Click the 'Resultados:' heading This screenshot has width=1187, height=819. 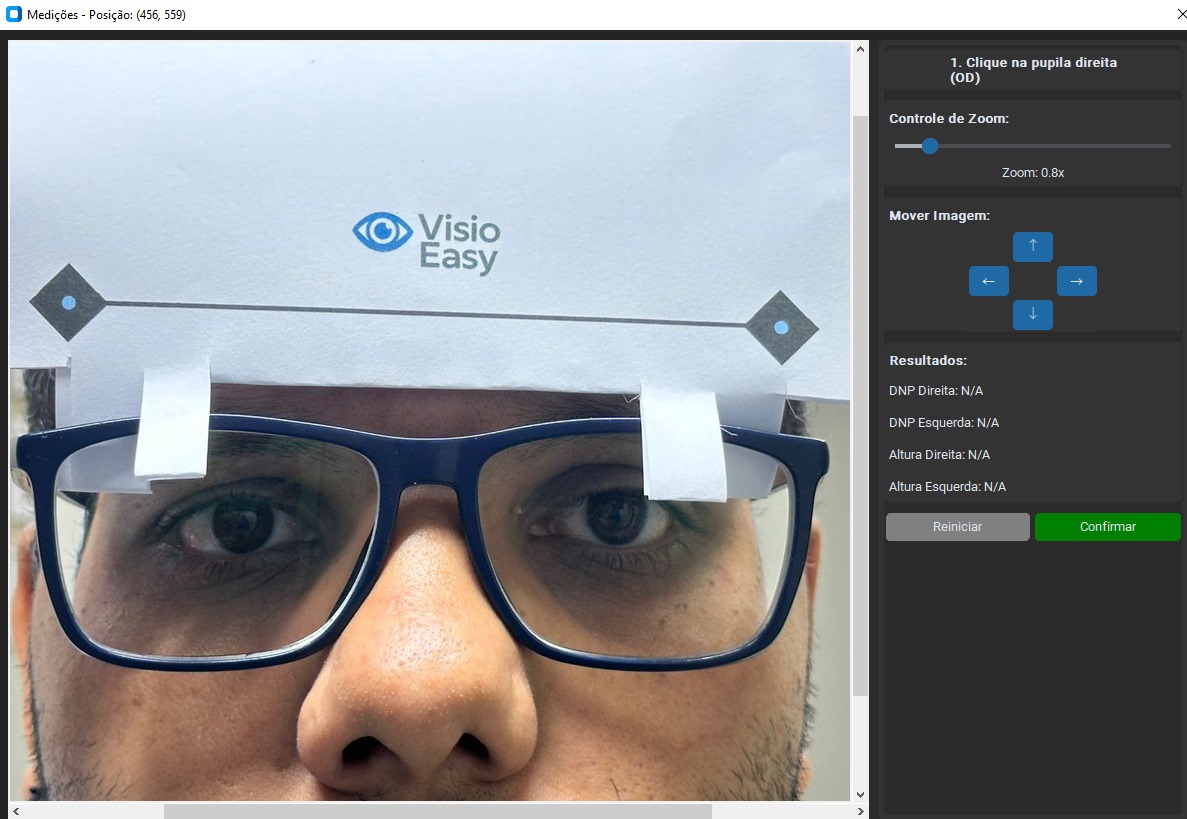click(x=927, y=360)
